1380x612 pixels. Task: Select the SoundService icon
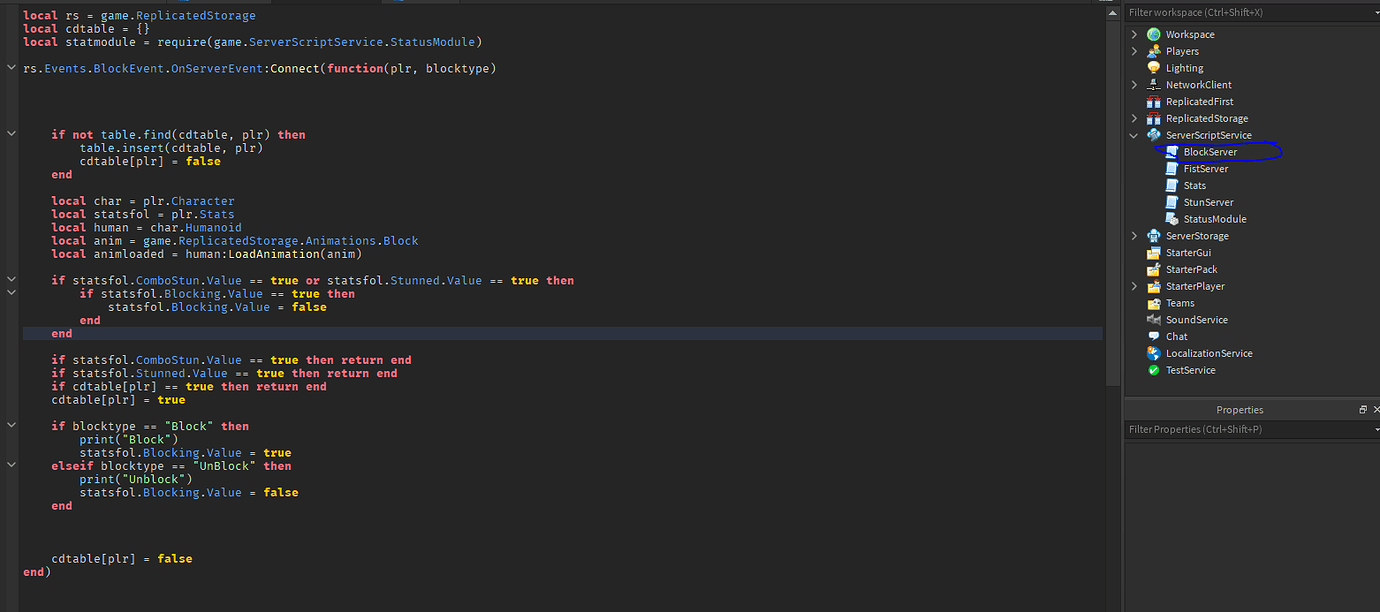(1152, 319)
